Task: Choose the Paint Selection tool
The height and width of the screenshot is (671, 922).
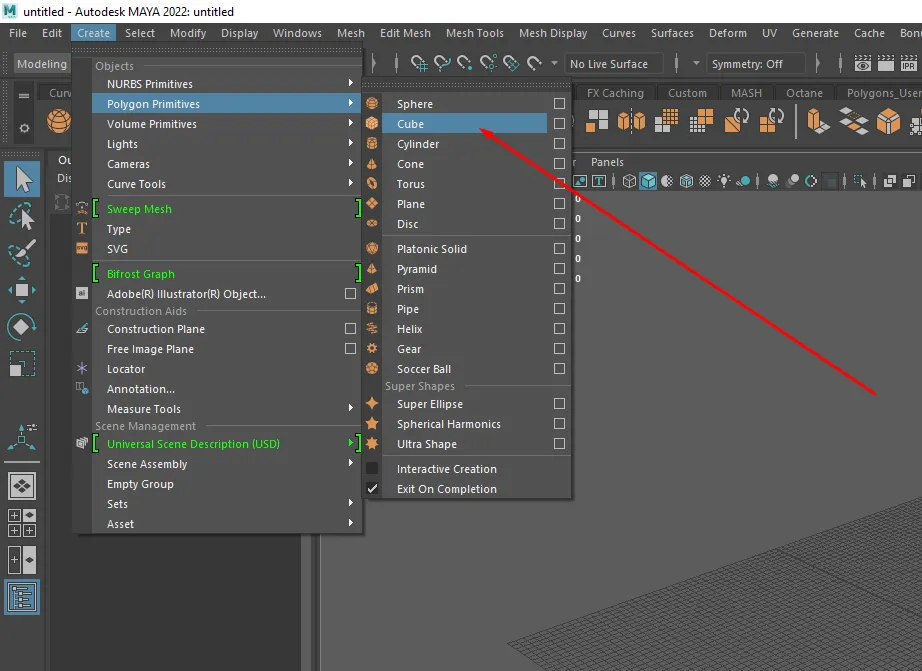Action: coord(22,253)
